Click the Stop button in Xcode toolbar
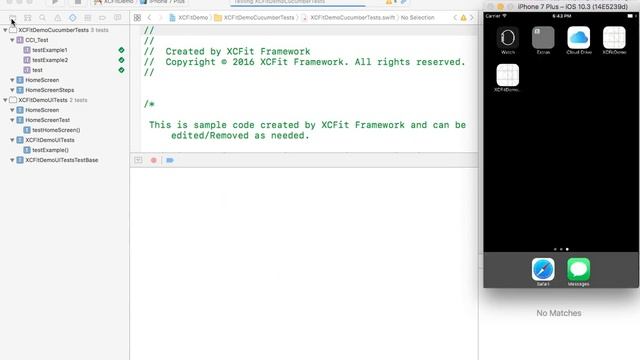Screen dimensions: 640x360 [78, 2]
